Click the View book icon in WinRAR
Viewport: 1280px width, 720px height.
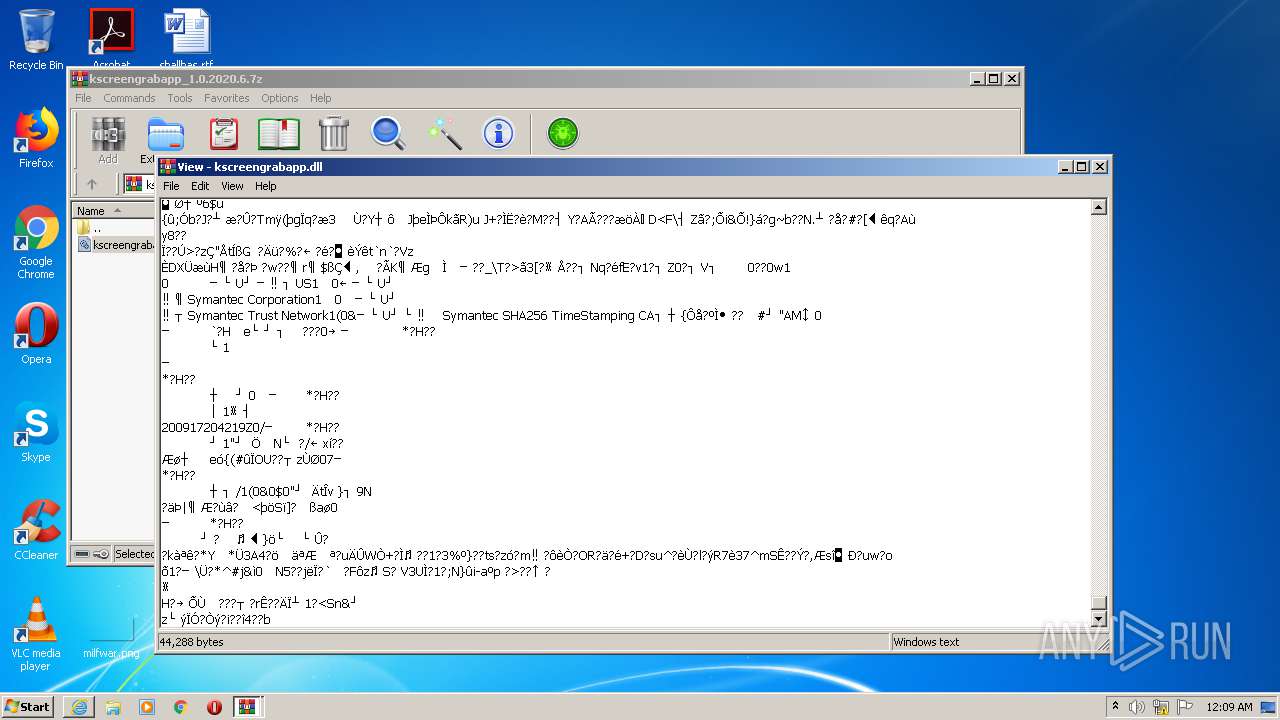point(279,133)
